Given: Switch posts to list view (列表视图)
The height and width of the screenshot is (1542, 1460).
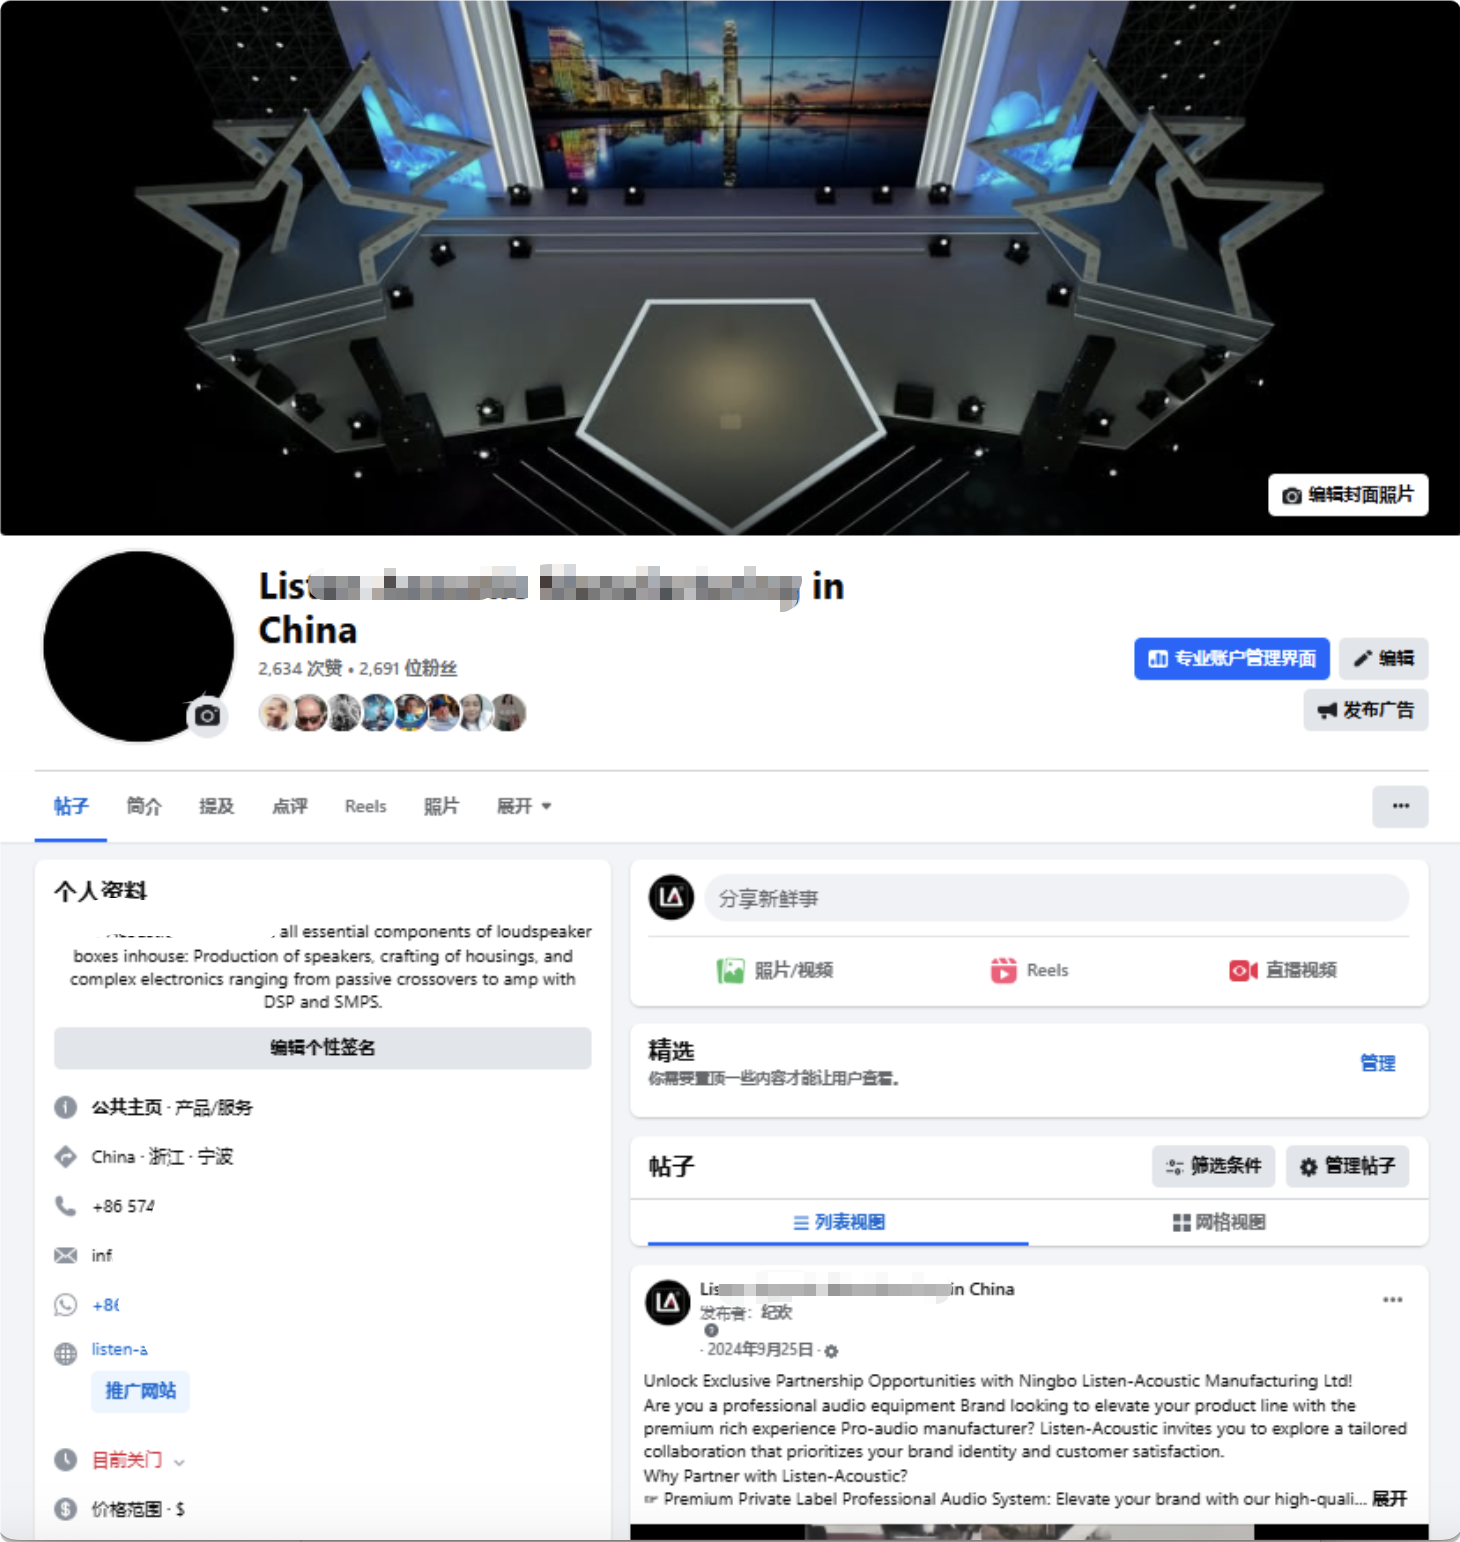Looking at the screenshot, I should [838, 1222].
